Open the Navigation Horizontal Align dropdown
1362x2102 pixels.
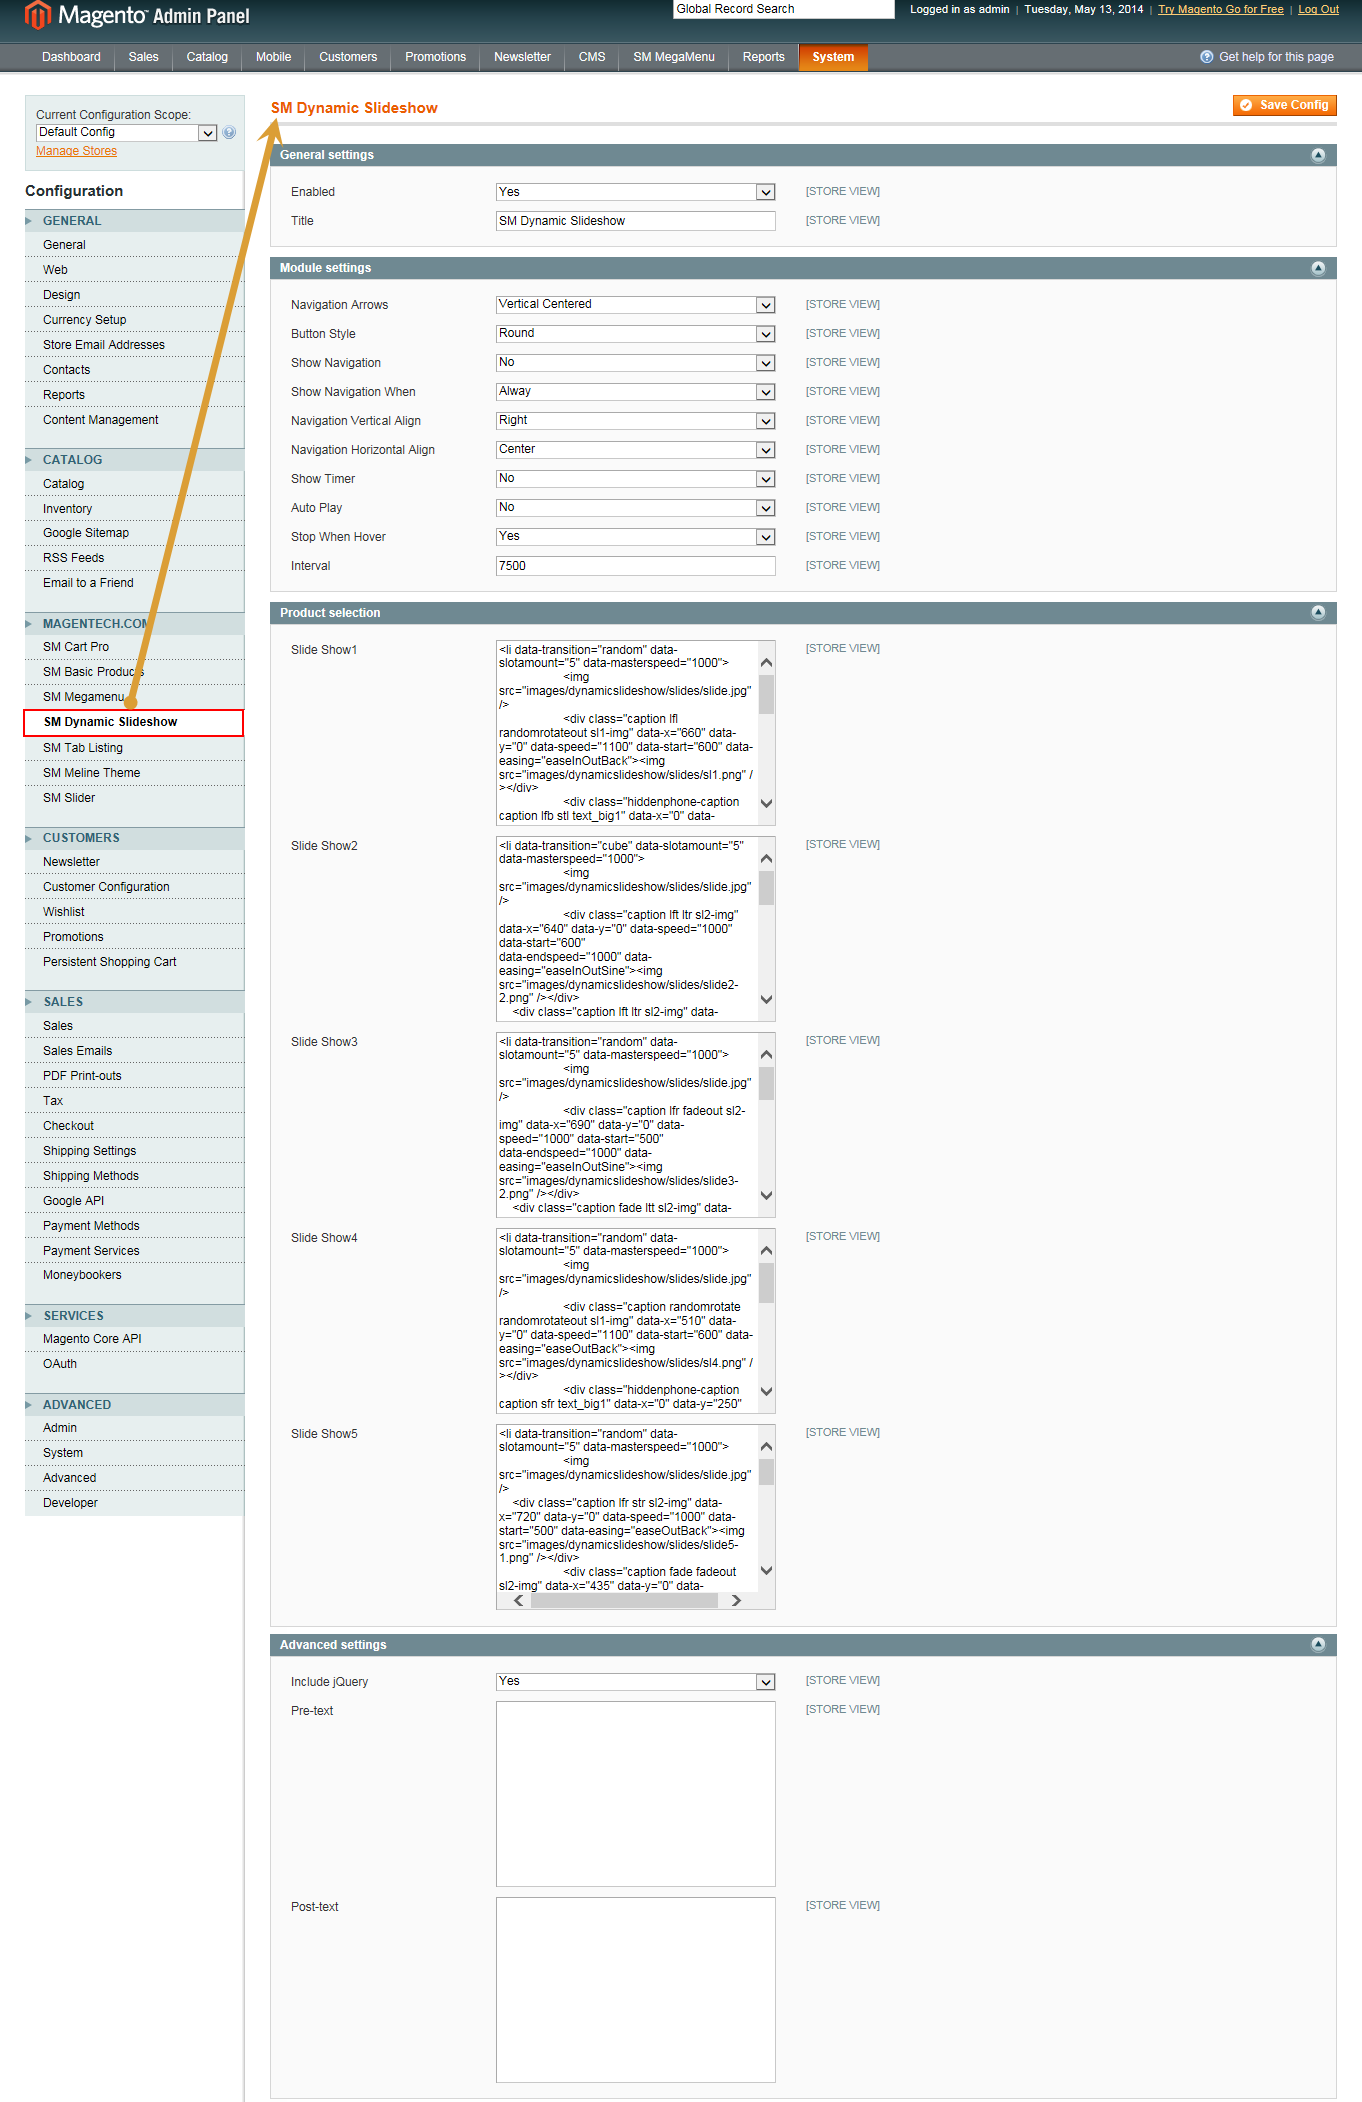pyautogui.click(x=635, y=450)
